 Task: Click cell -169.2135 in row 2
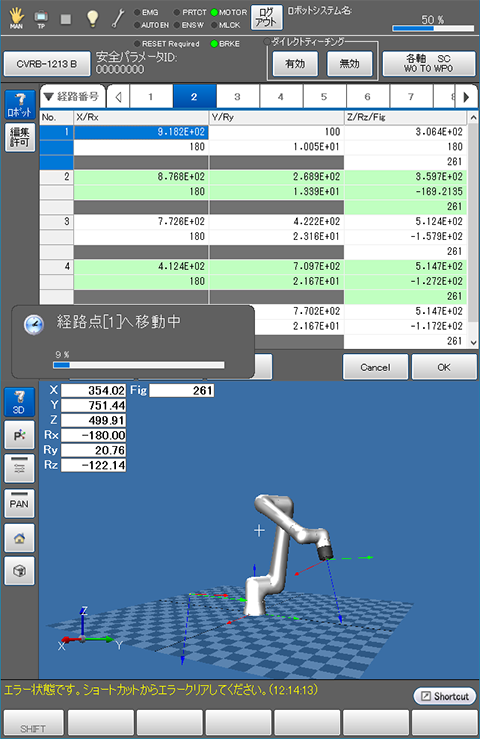406,191
